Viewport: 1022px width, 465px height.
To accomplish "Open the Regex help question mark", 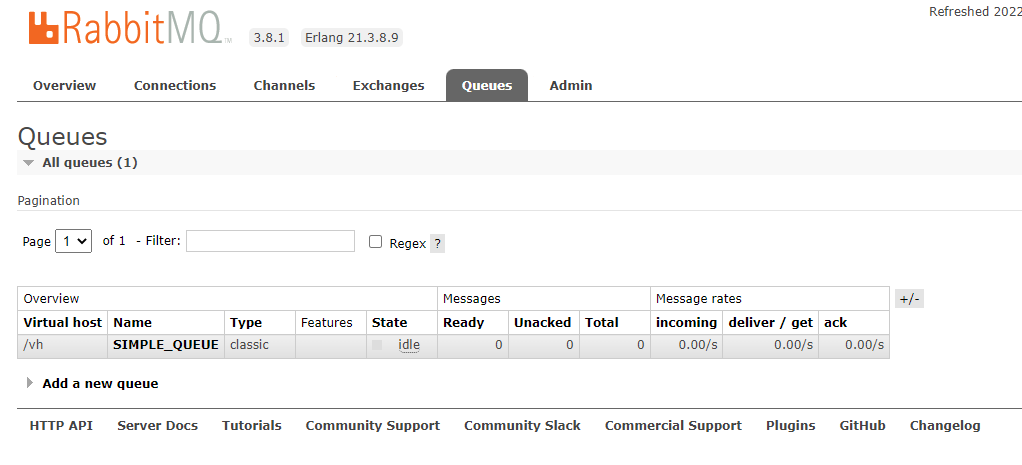I will click(437, 244).
